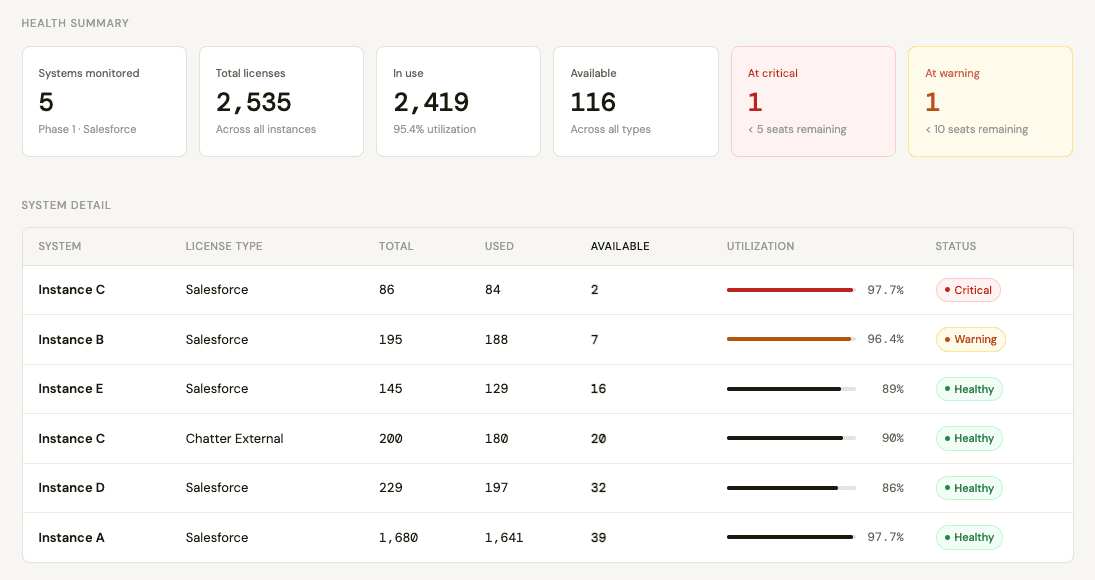The height and width of the screenshot is (580, 1095).
Task: Click total value 195
Action: (x=390, y=339)
